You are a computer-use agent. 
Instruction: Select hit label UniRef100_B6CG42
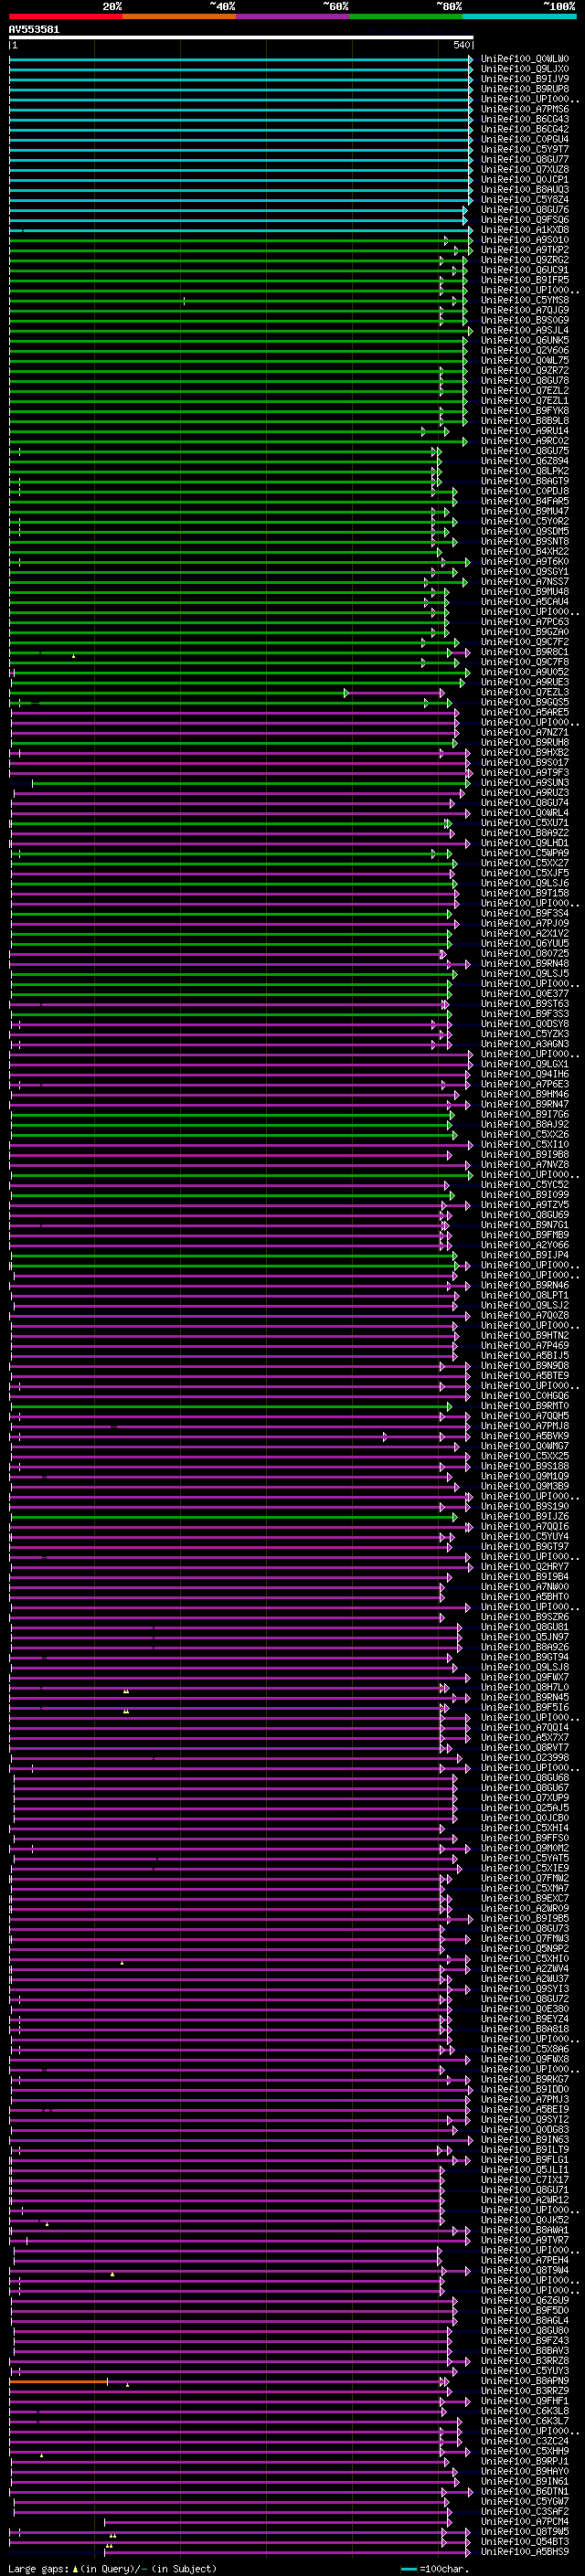coord(525,129)
